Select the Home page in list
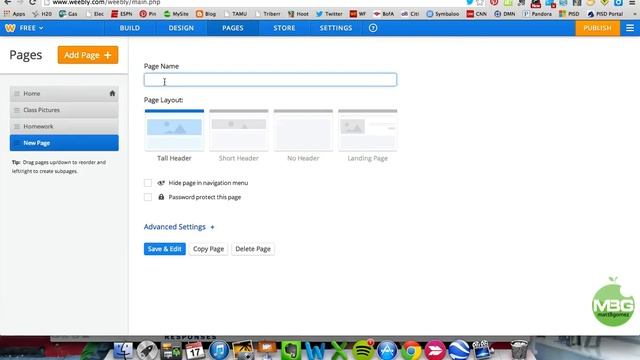 [x=64, y=93]
